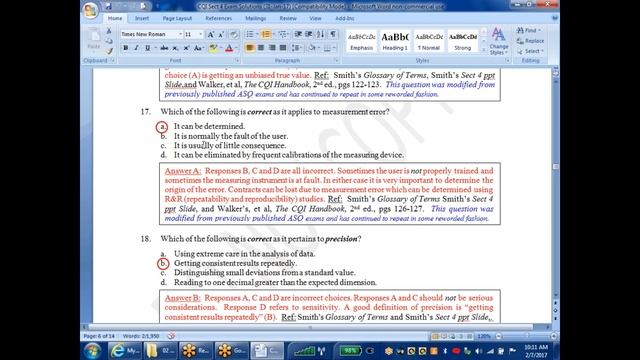Open the View ribbon tab

point(315,18)
